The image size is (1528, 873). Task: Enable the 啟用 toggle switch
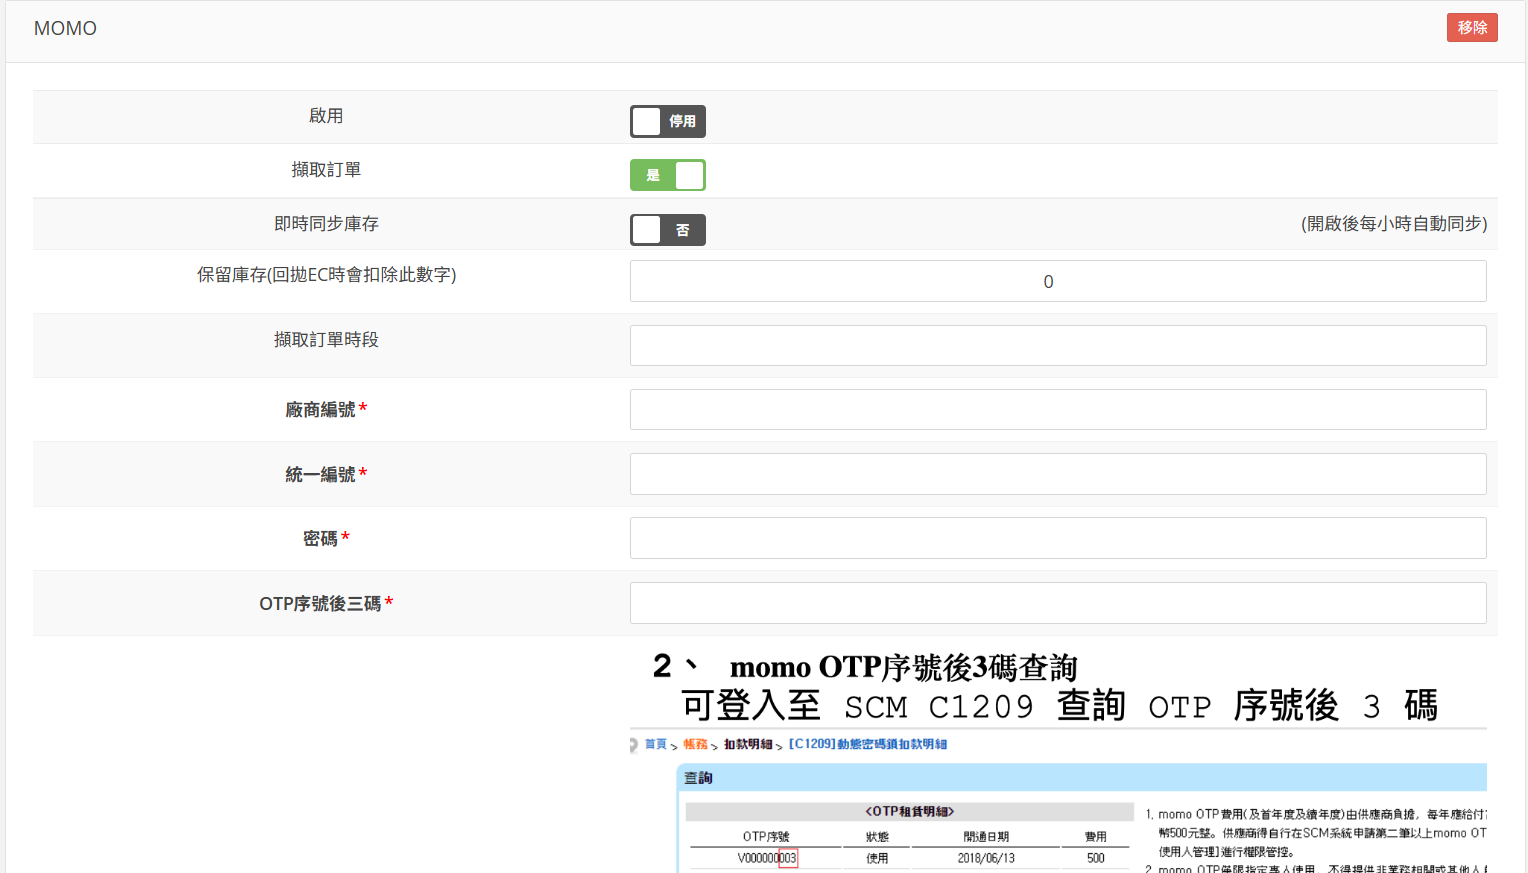(x=667, y=121)
